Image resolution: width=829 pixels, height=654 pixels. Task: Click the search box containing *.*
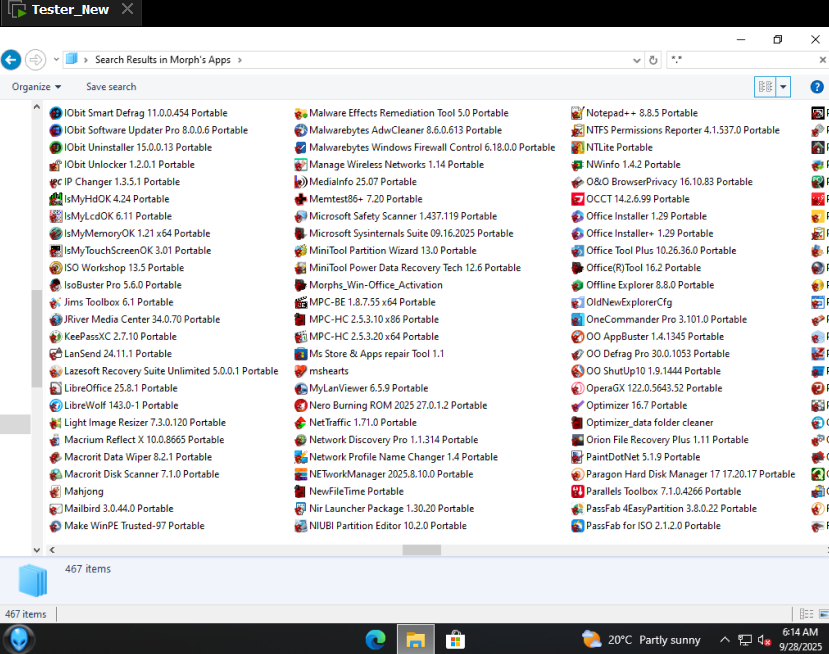pyautogui.click(x=741, y=60)
